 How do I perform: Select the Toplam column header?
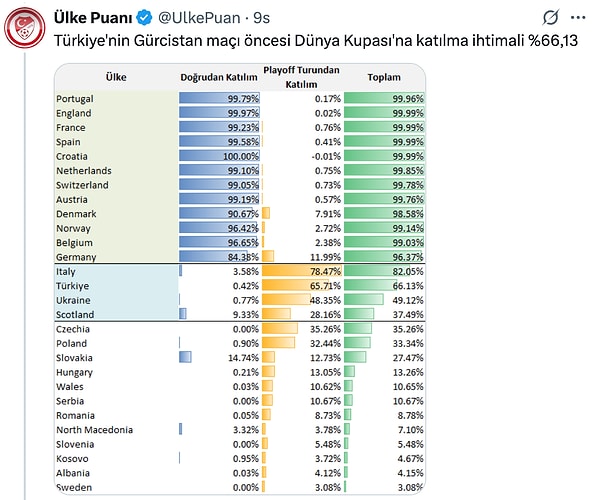(383, 77)
